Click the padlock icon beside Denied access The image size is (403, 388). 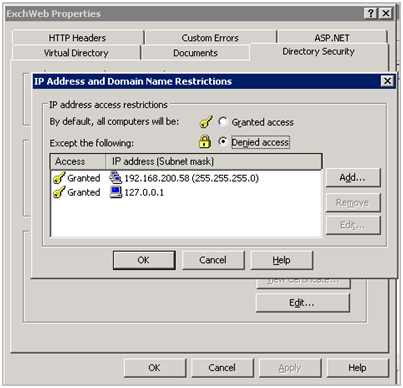click(205, 142)
